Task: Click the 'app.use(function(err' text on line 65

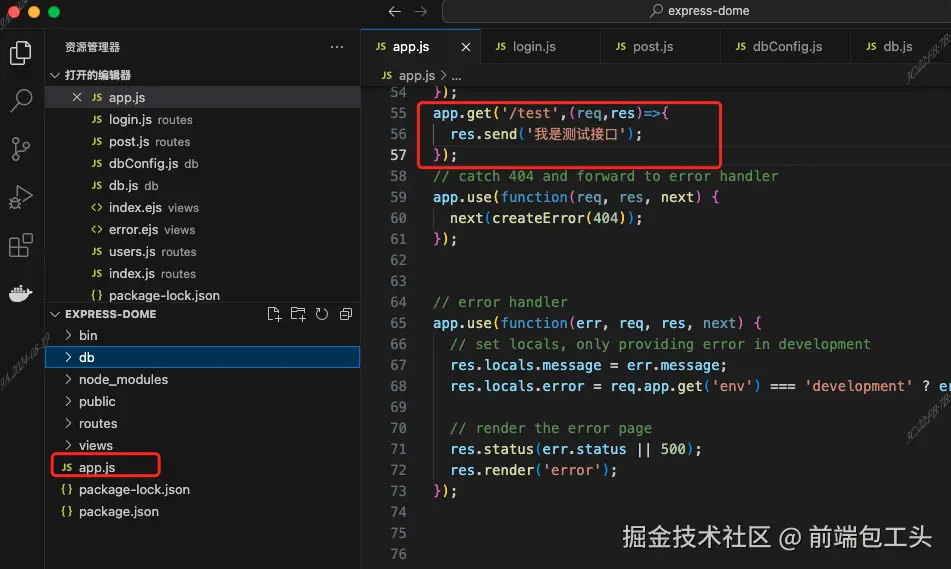Action: click(517, 323)
